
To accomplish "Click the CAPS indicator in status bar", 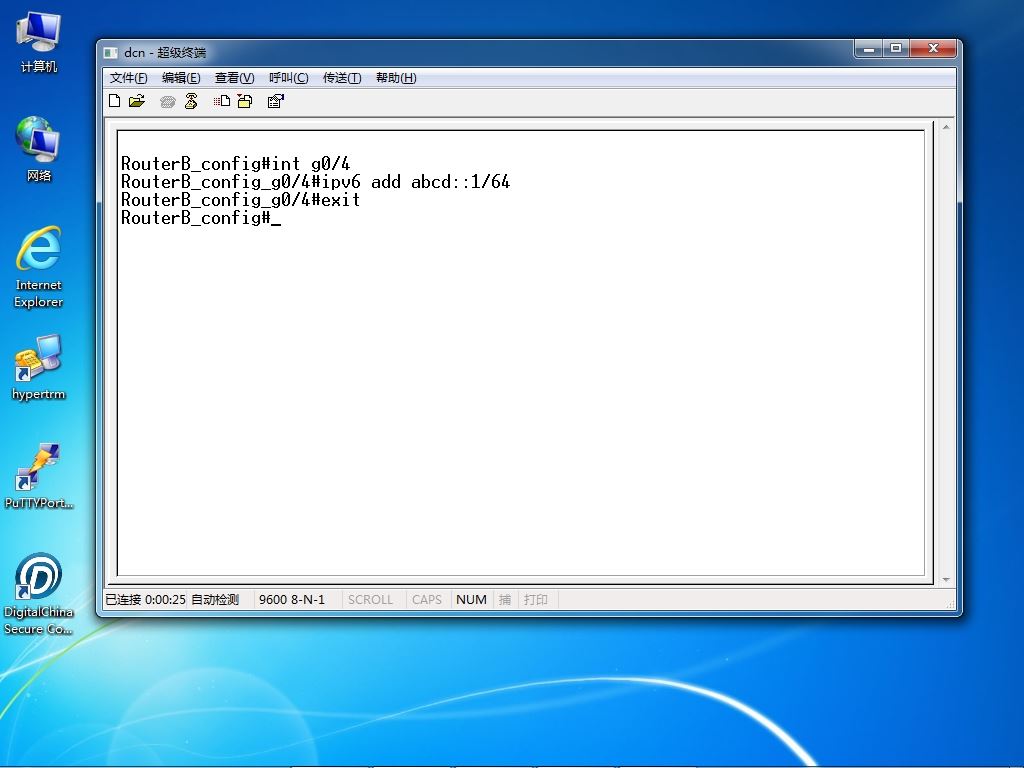I will click(x=427, y=600).
